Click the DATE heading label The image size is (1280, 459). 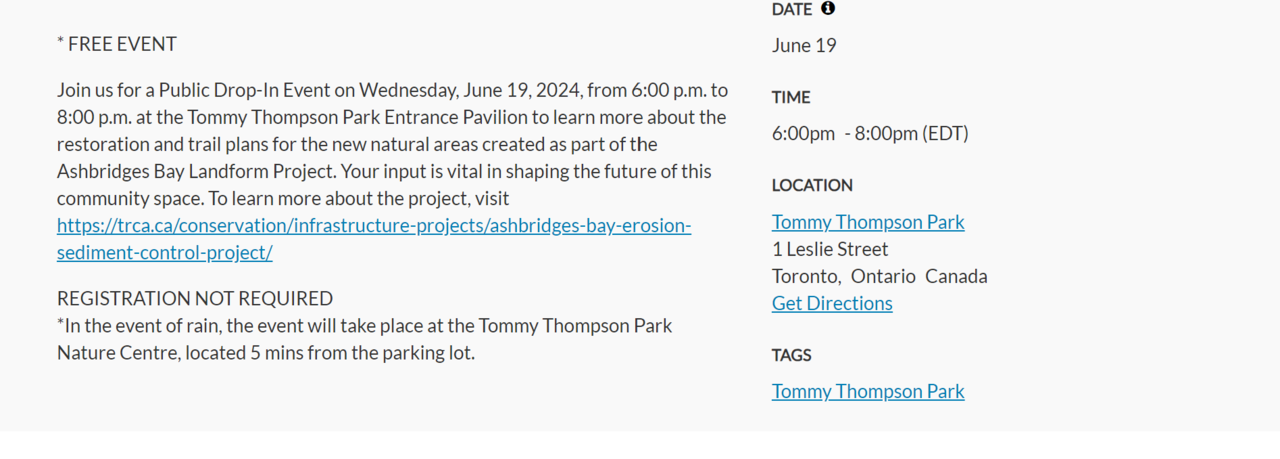[791, 10]
